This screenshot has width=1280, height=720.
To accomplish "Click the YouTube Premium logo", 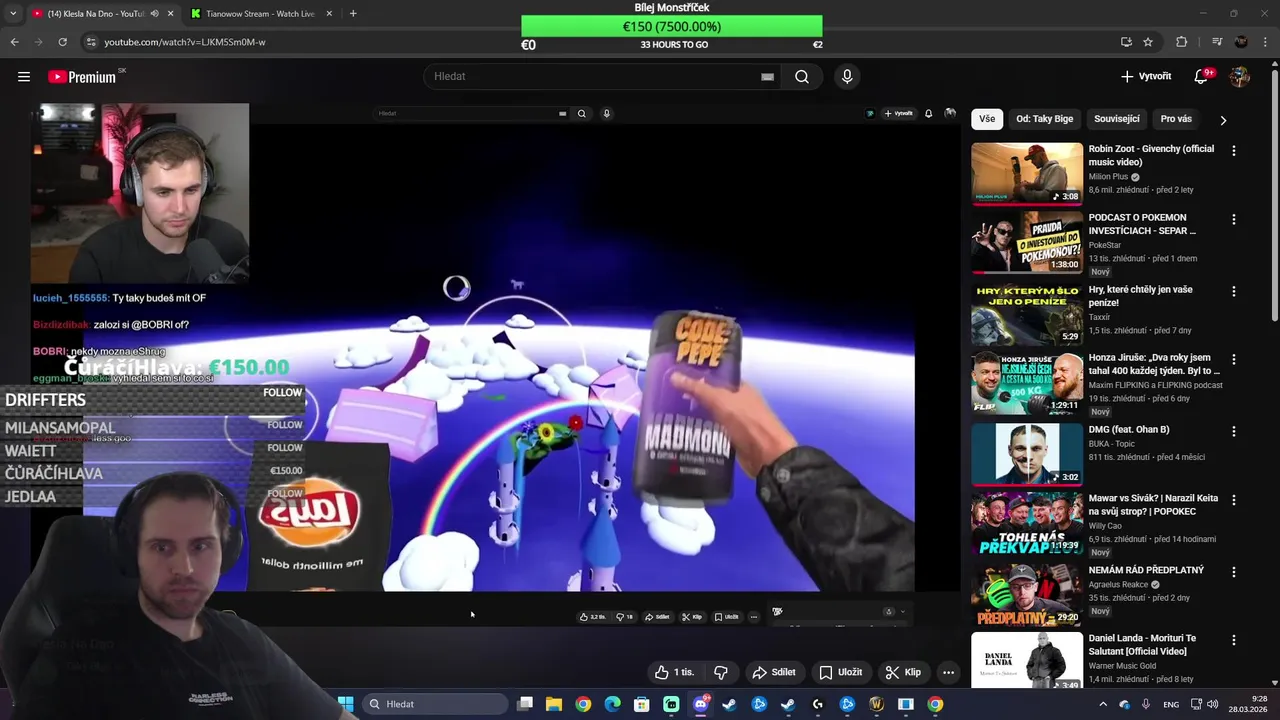I will (84, 77).
